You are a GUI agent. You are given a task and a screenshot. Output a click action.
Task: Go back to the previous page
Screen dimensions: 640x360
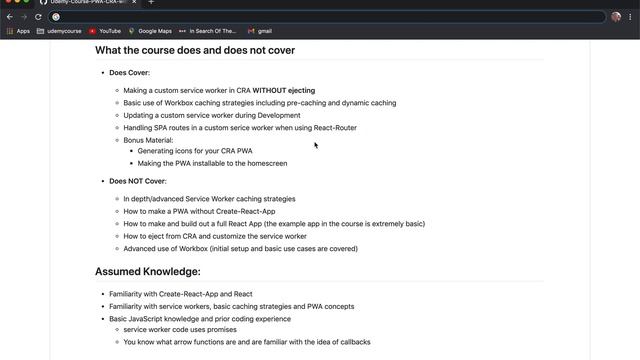pyautogui.click(x=10, y=17)
